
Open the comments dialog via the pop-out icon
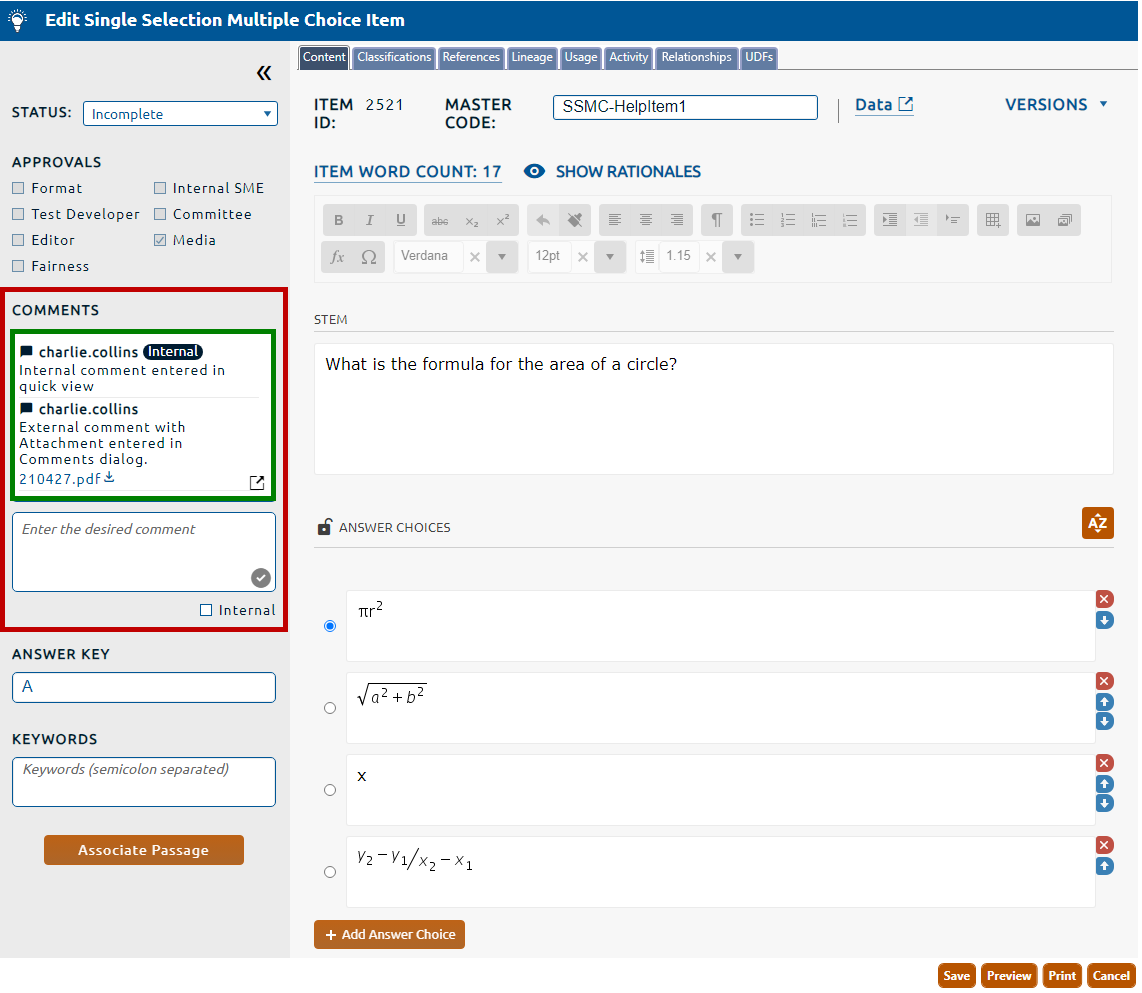[x=257, y=483]
